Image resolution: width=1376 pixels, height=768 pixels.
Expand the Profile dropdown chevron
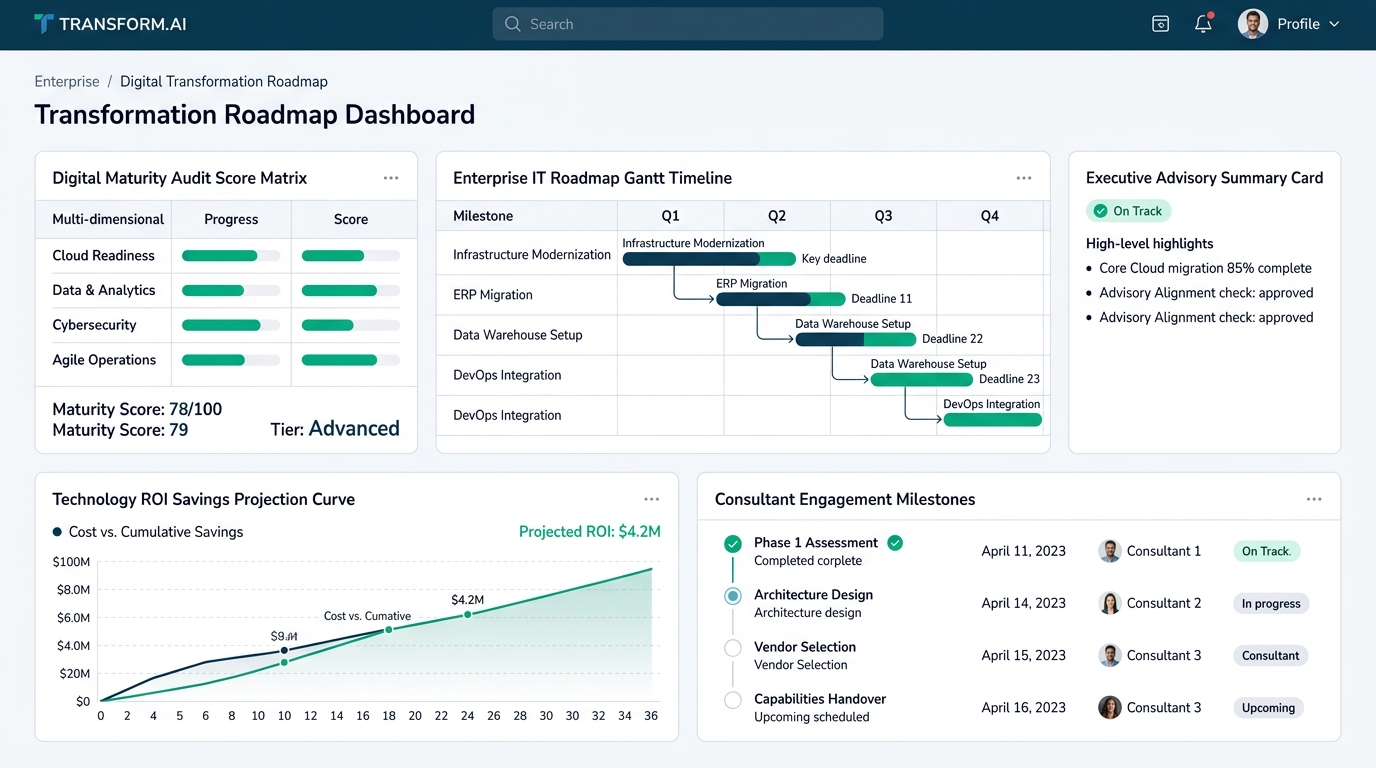(x=1334, y=24)
